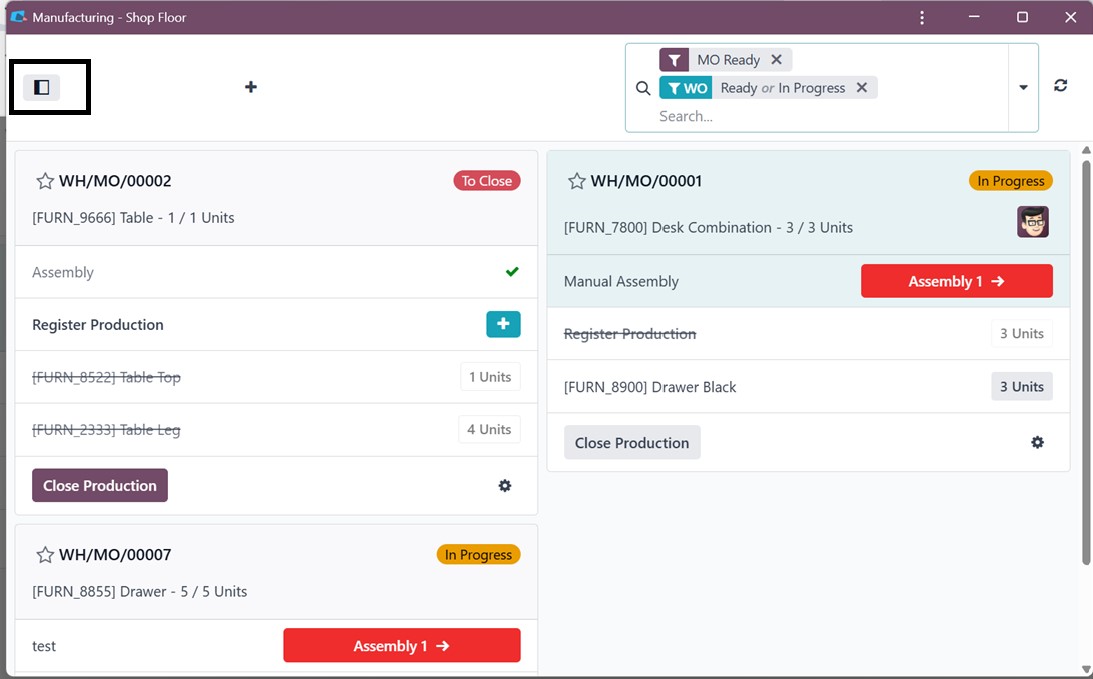The image size is (1093, 679).
Task: Remove the Ready or In Progress filter
Action: tap(862, 88)
